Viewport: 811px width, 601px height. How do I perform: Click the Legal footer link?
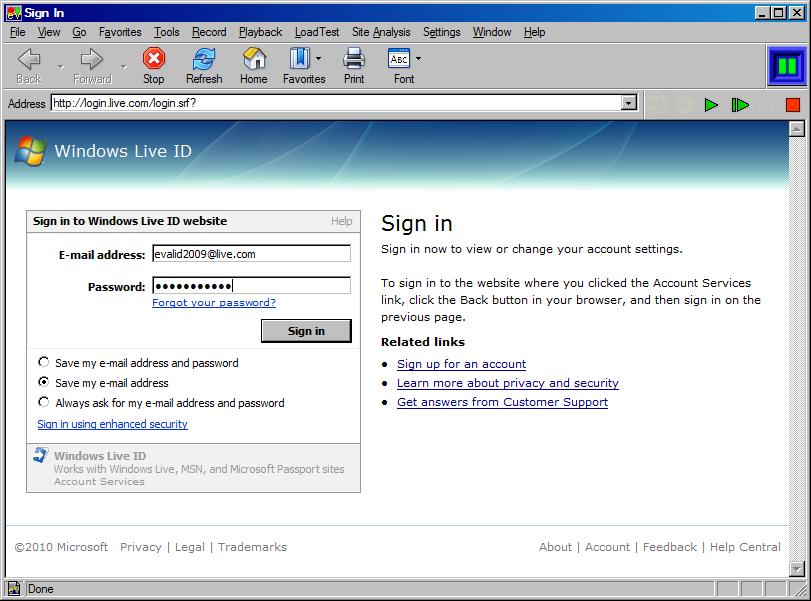tap(190, 547)
